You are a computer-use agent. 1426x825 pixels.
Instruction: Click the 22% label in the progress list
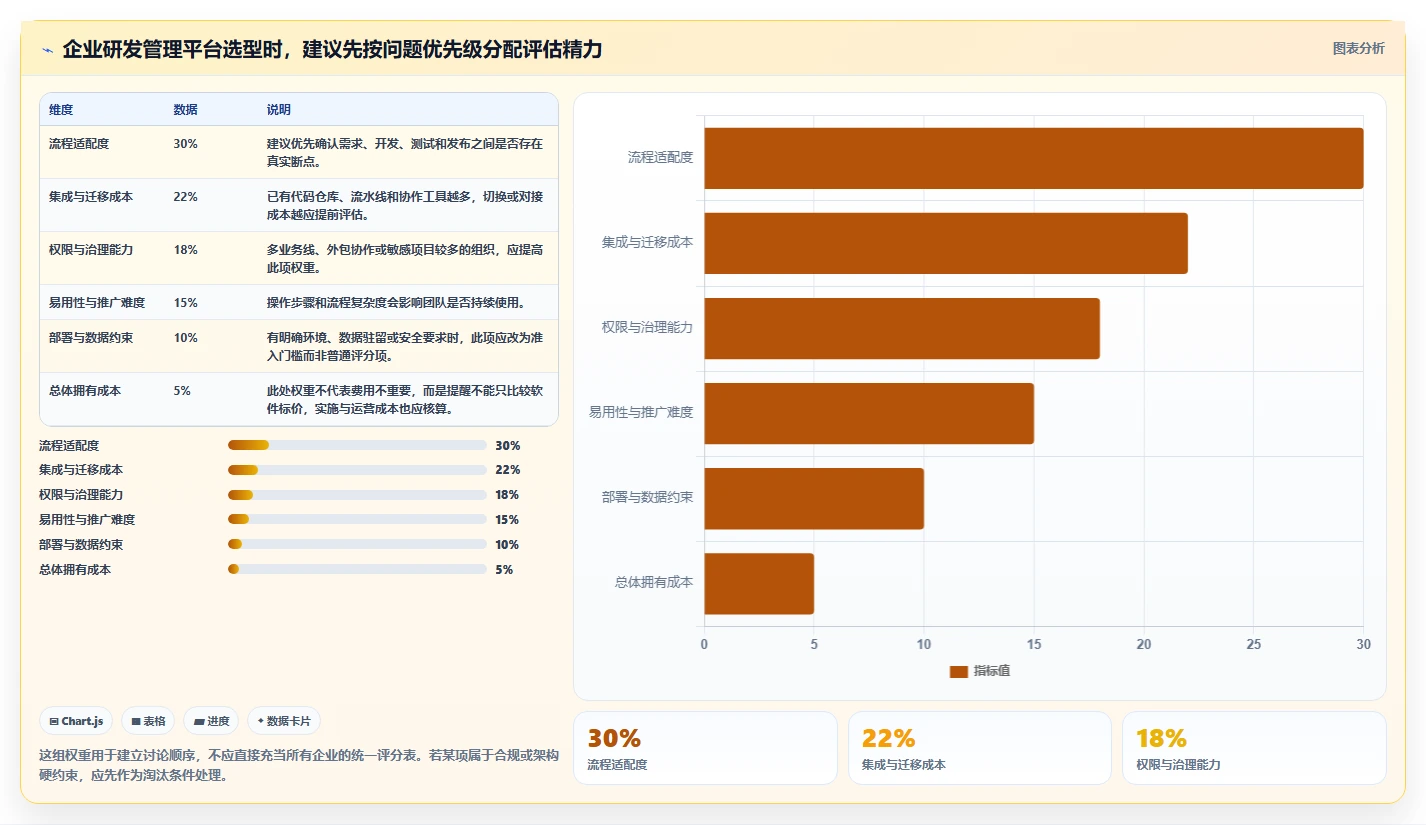pyautogui.click(x=507, y=470)
